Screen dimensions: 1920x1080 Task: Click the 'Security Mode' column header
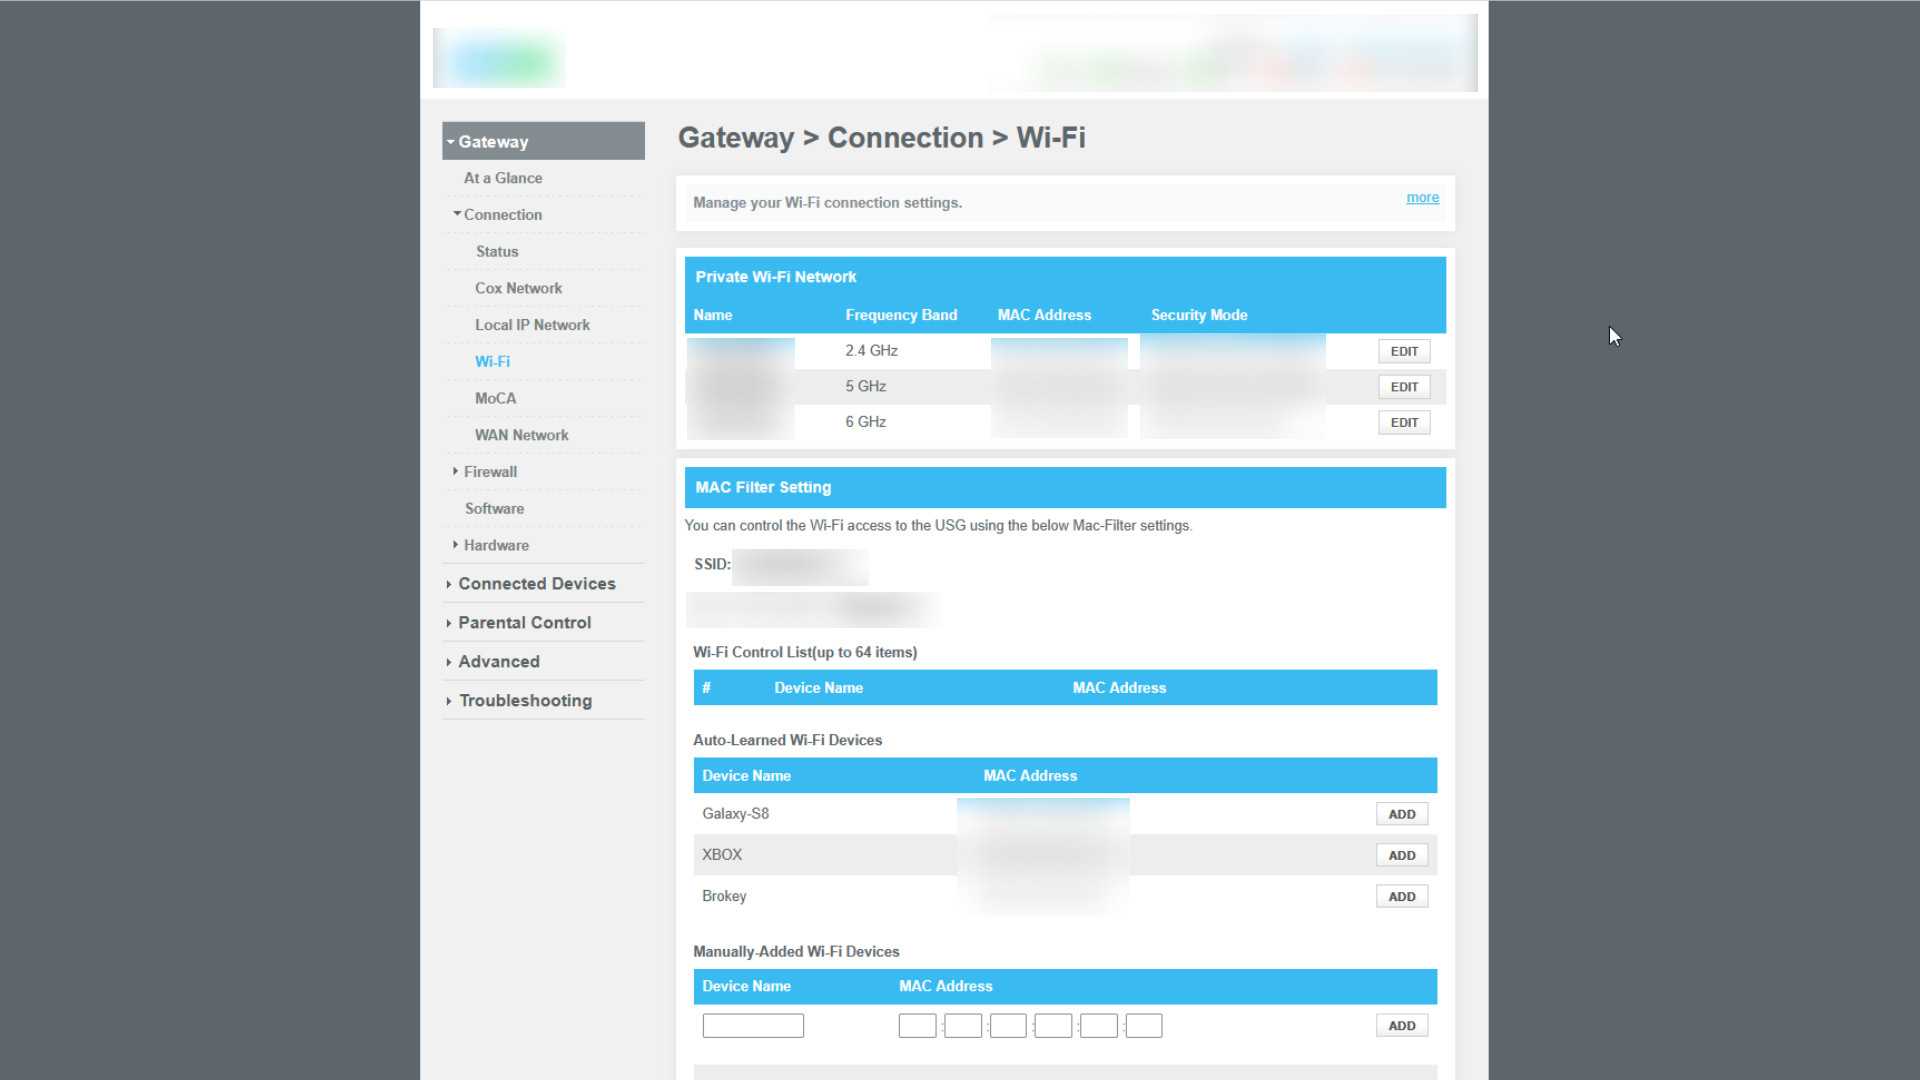coord(1199,315)
